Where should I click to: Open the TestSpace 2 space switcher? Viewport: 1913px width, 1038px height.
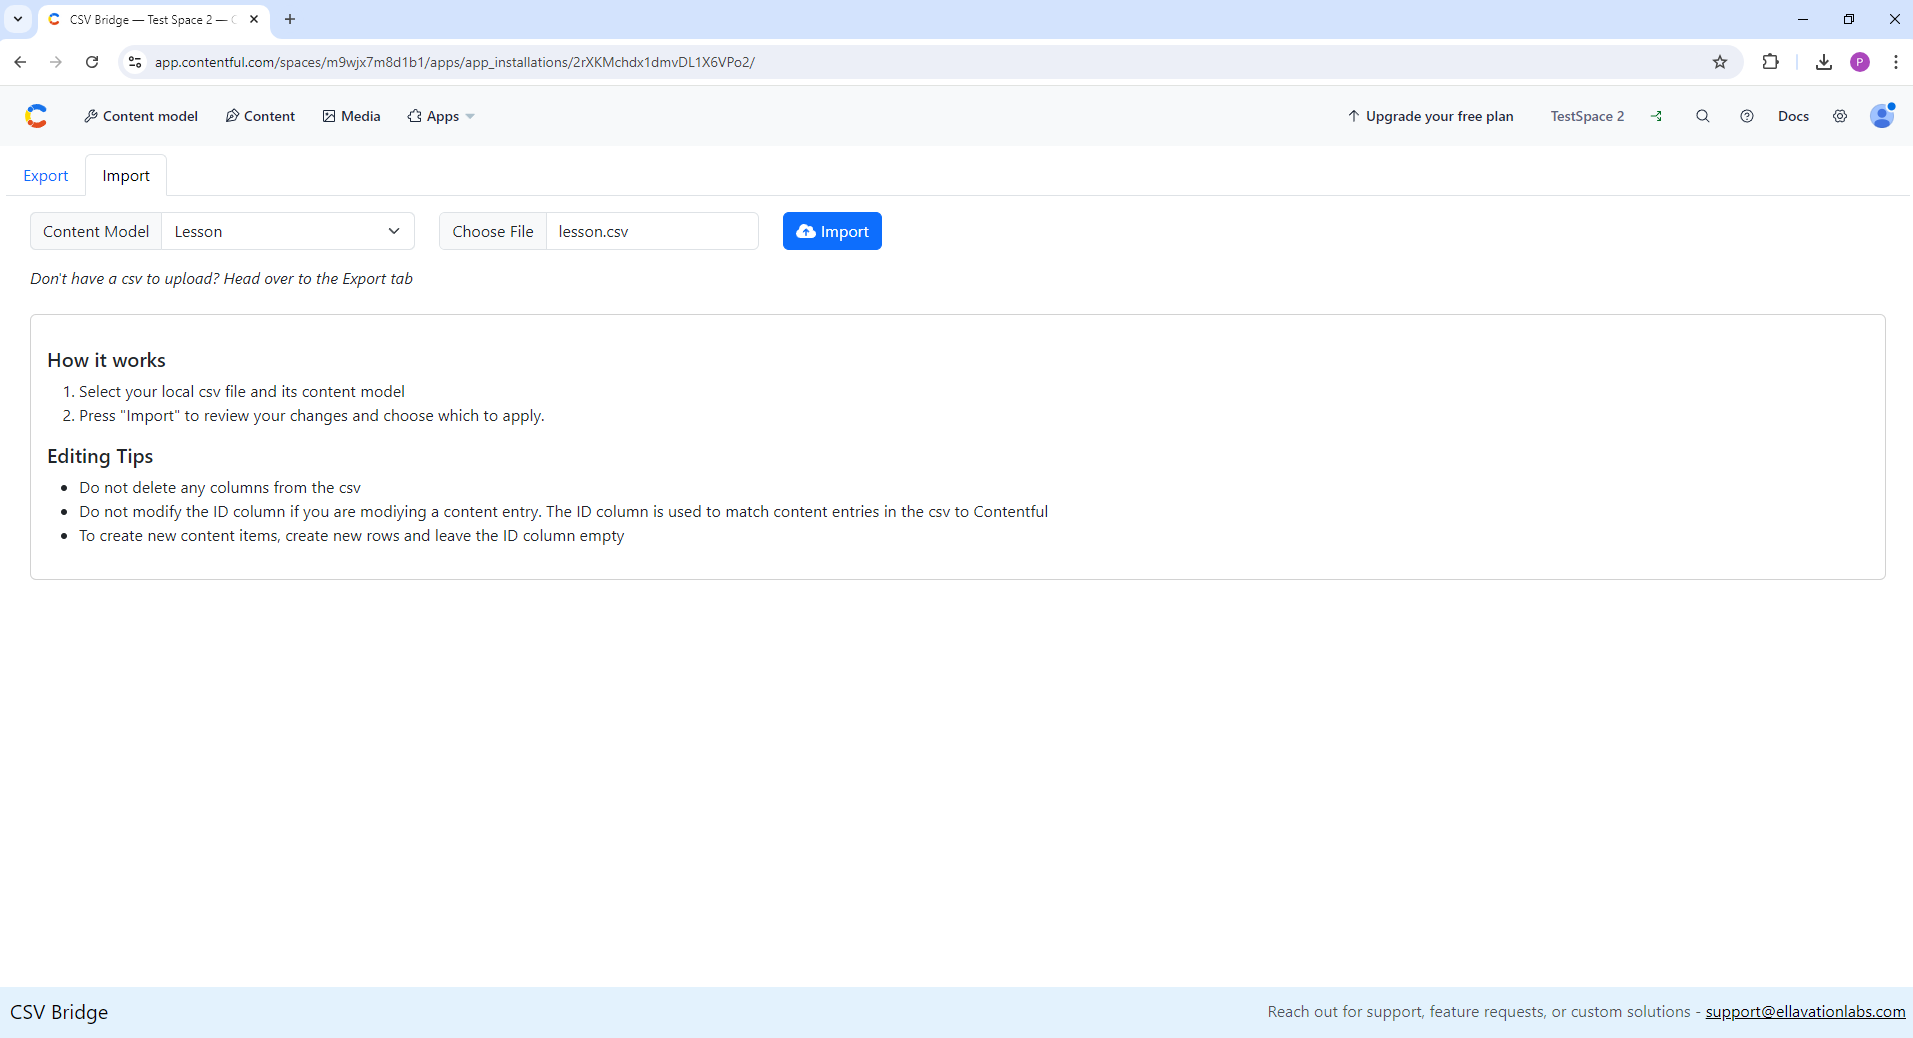click(x=1587, y=116)
